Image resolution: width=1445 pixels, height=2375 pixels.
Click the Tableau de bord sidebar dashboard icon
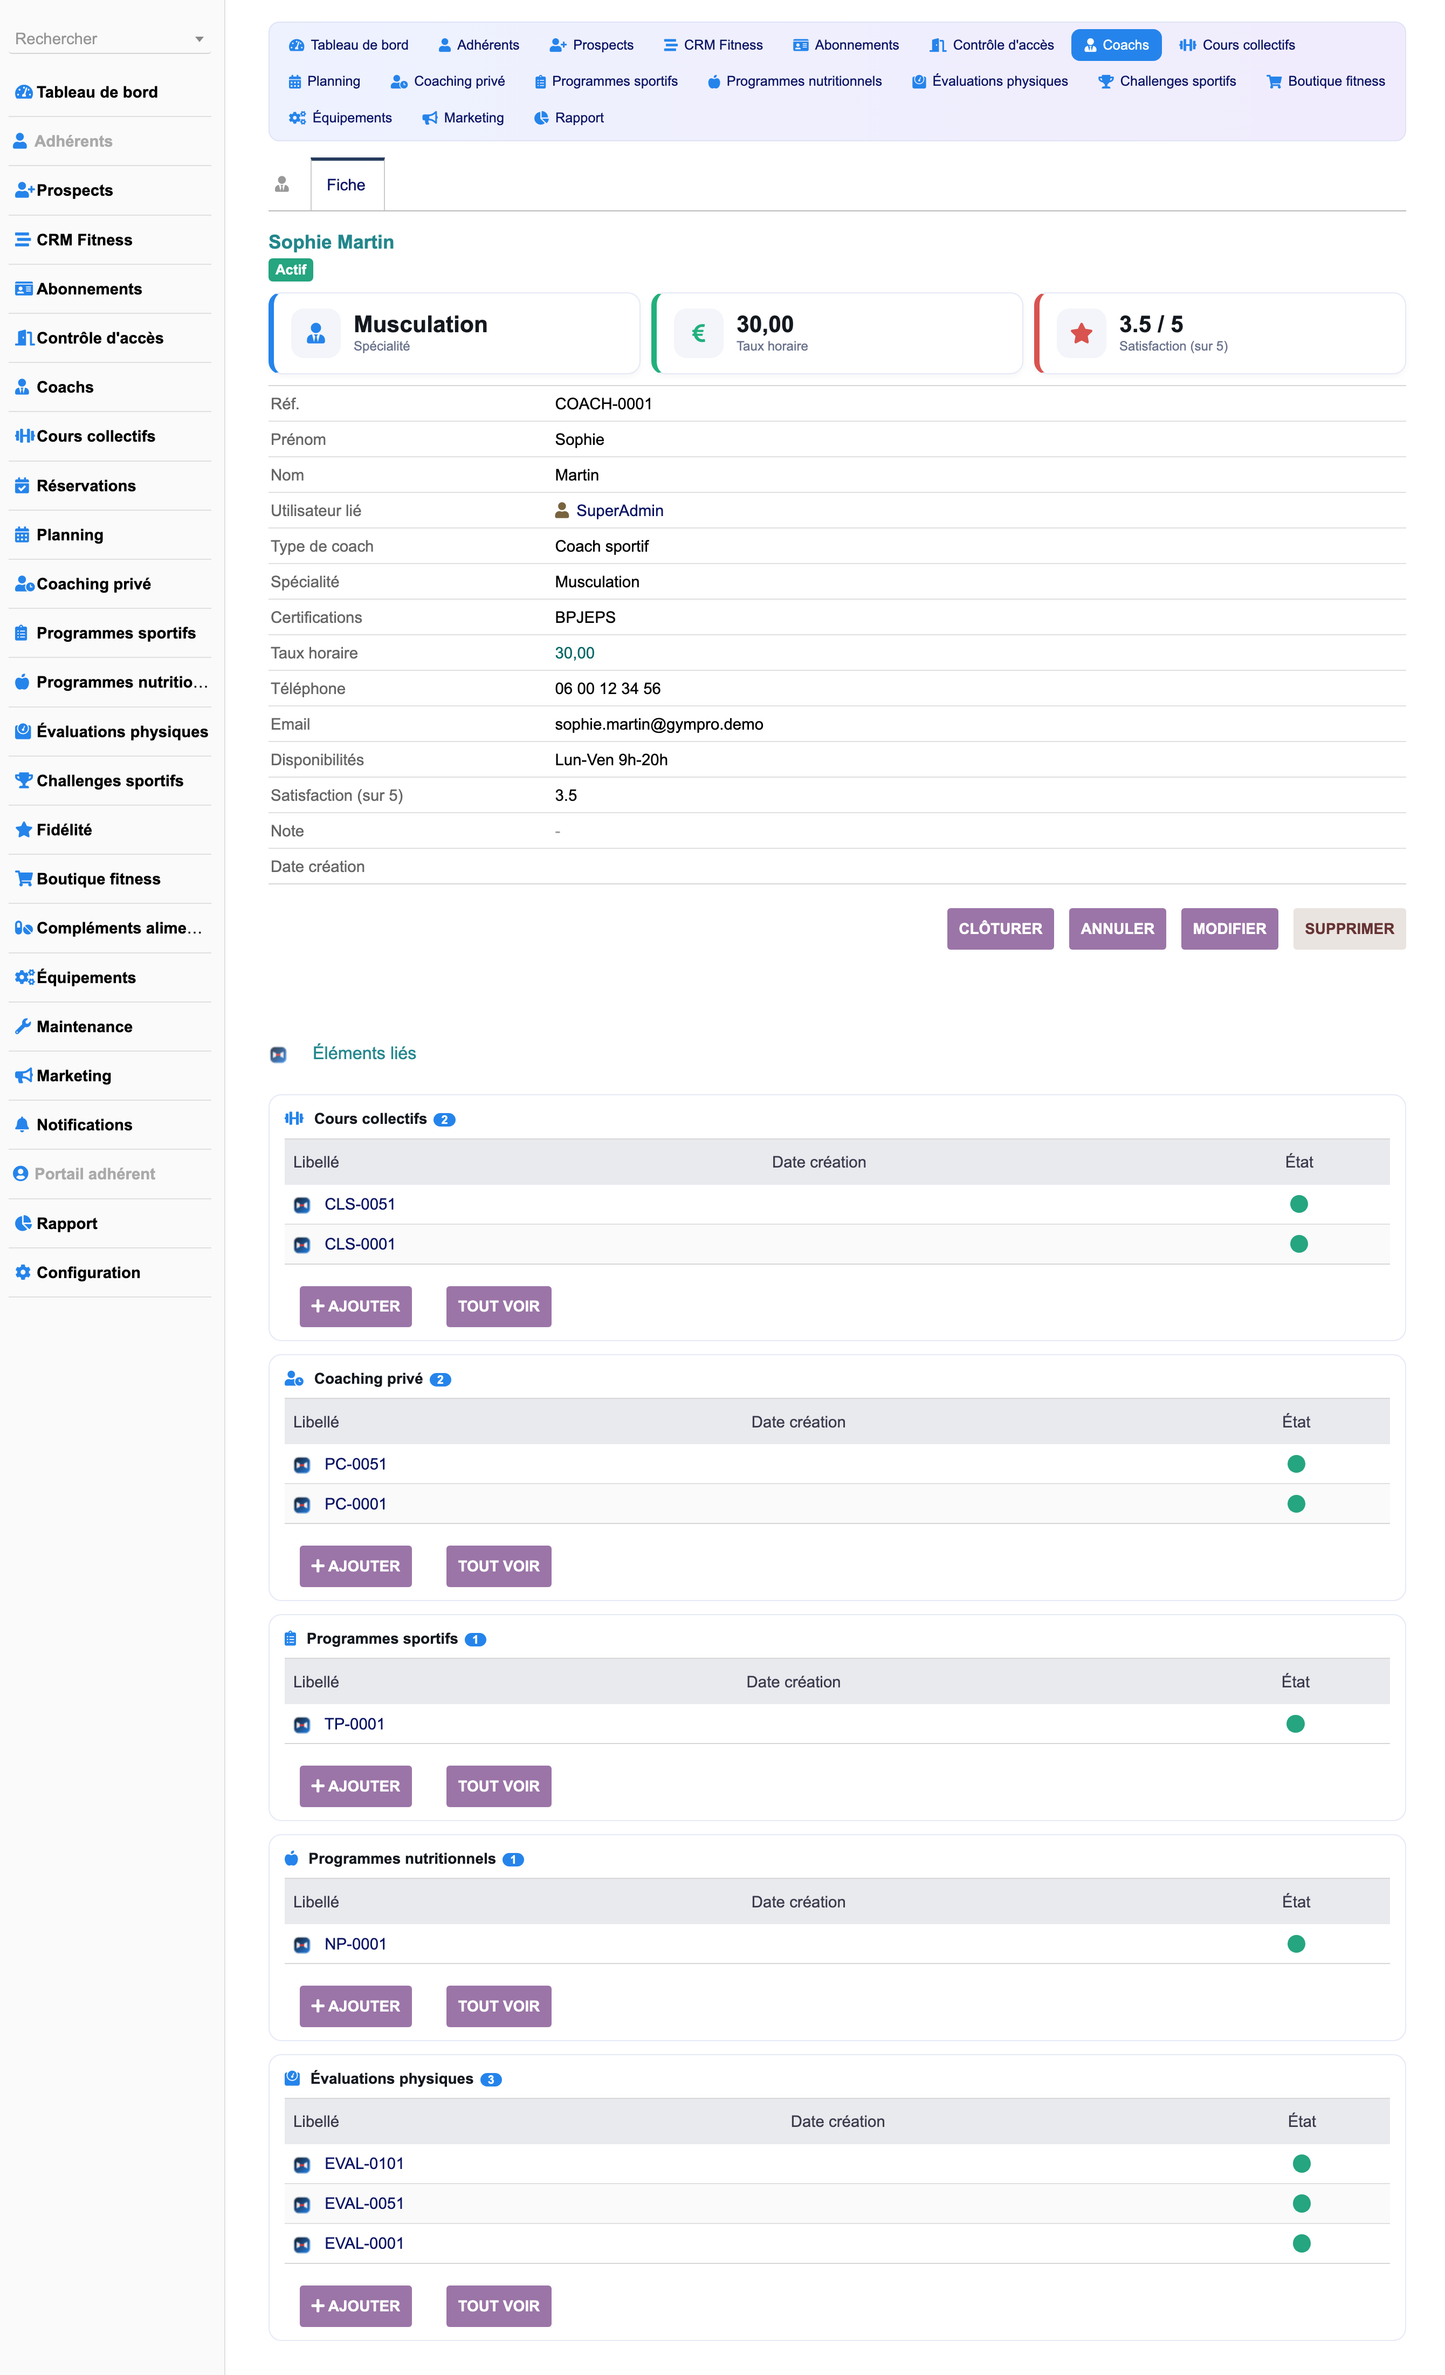(x=23, y=92)
